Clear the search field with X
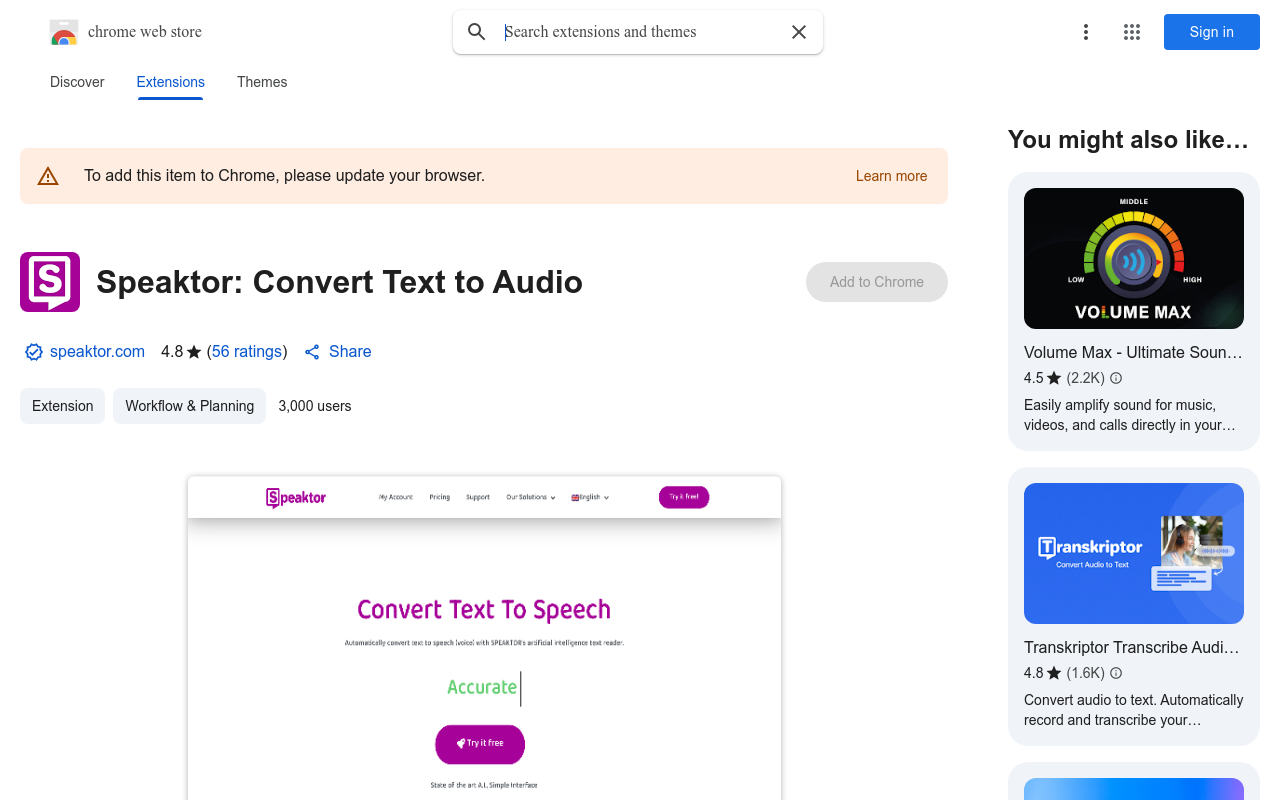 [799, 32]
